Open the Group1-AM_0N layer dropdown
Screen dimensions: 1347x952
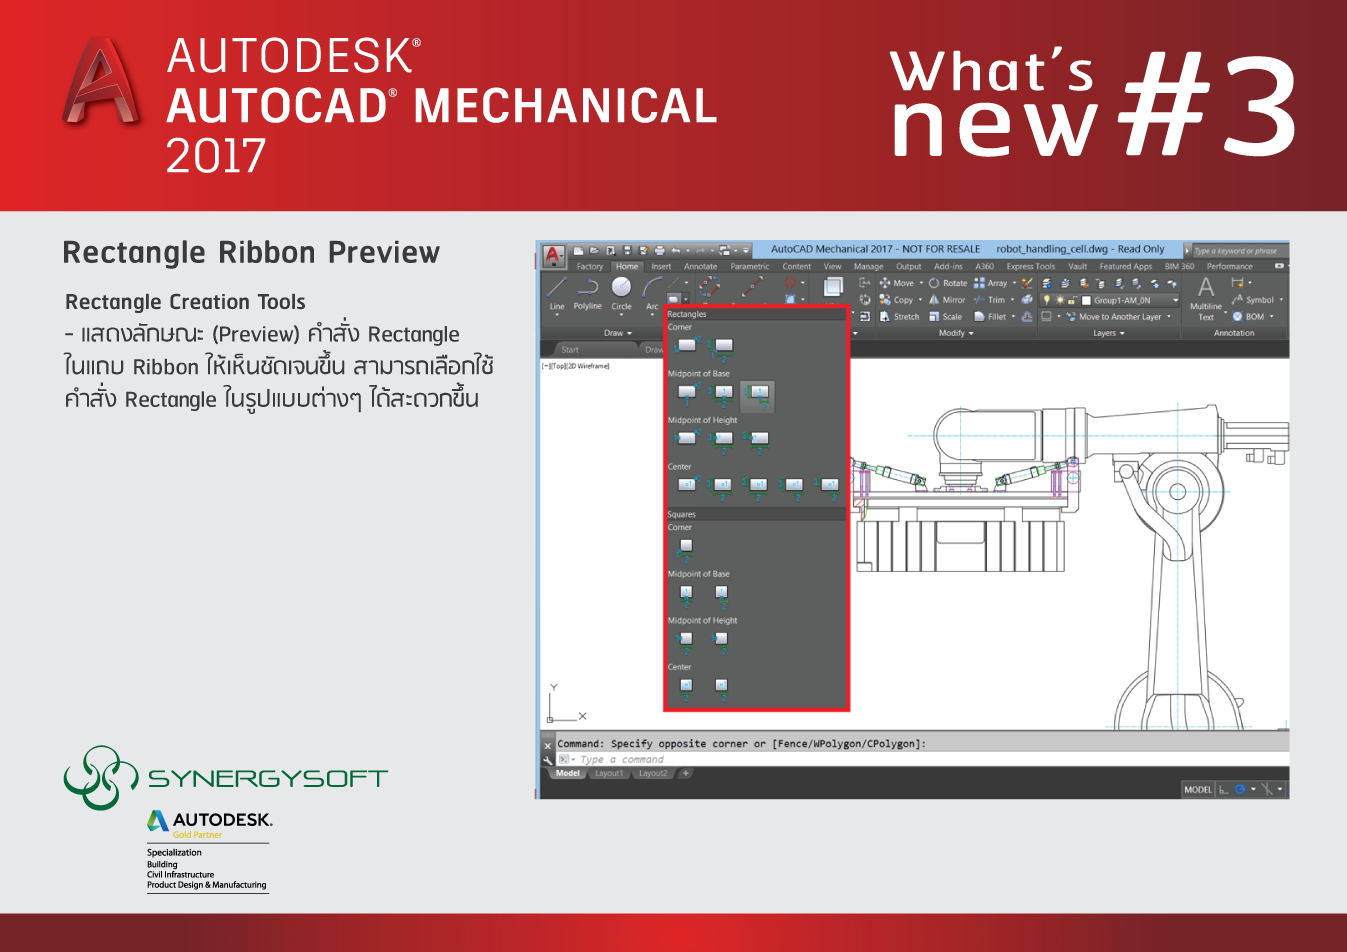[x=1130, y=300]
